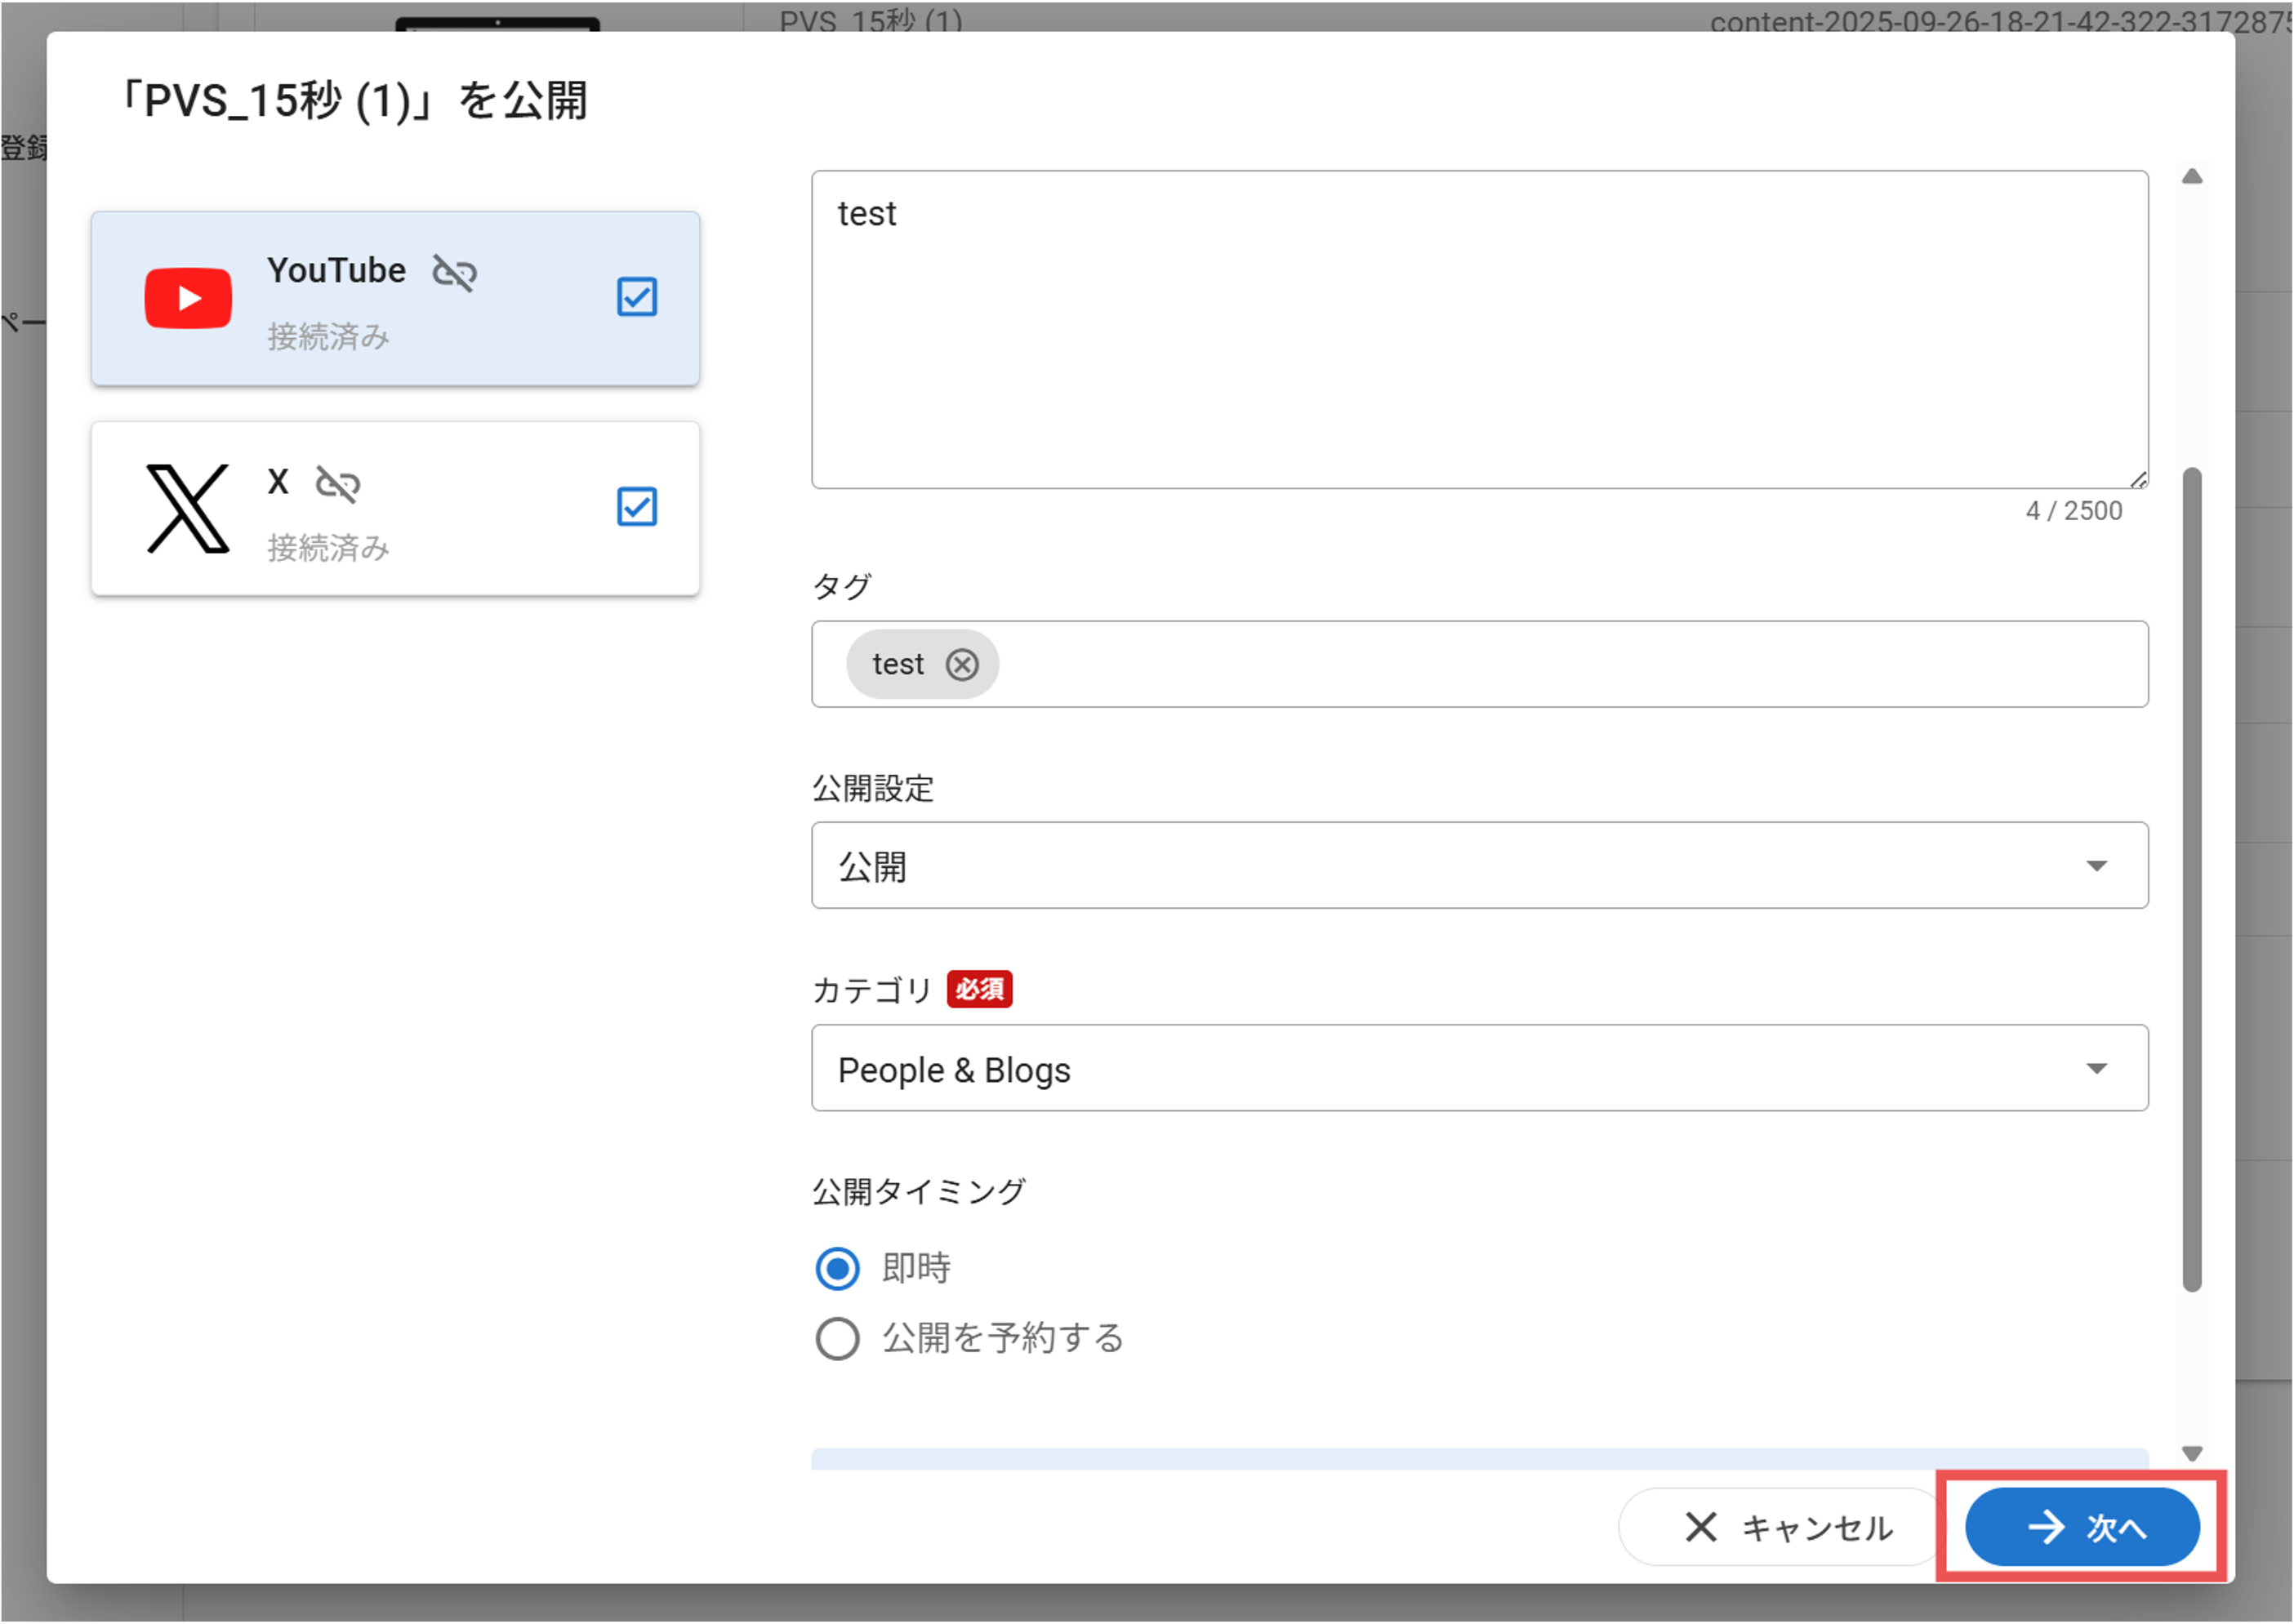Select the 即時 radio option
Image resolution: width=2294 pixels, height=1624 pixels.
(x=838, y=1268)
